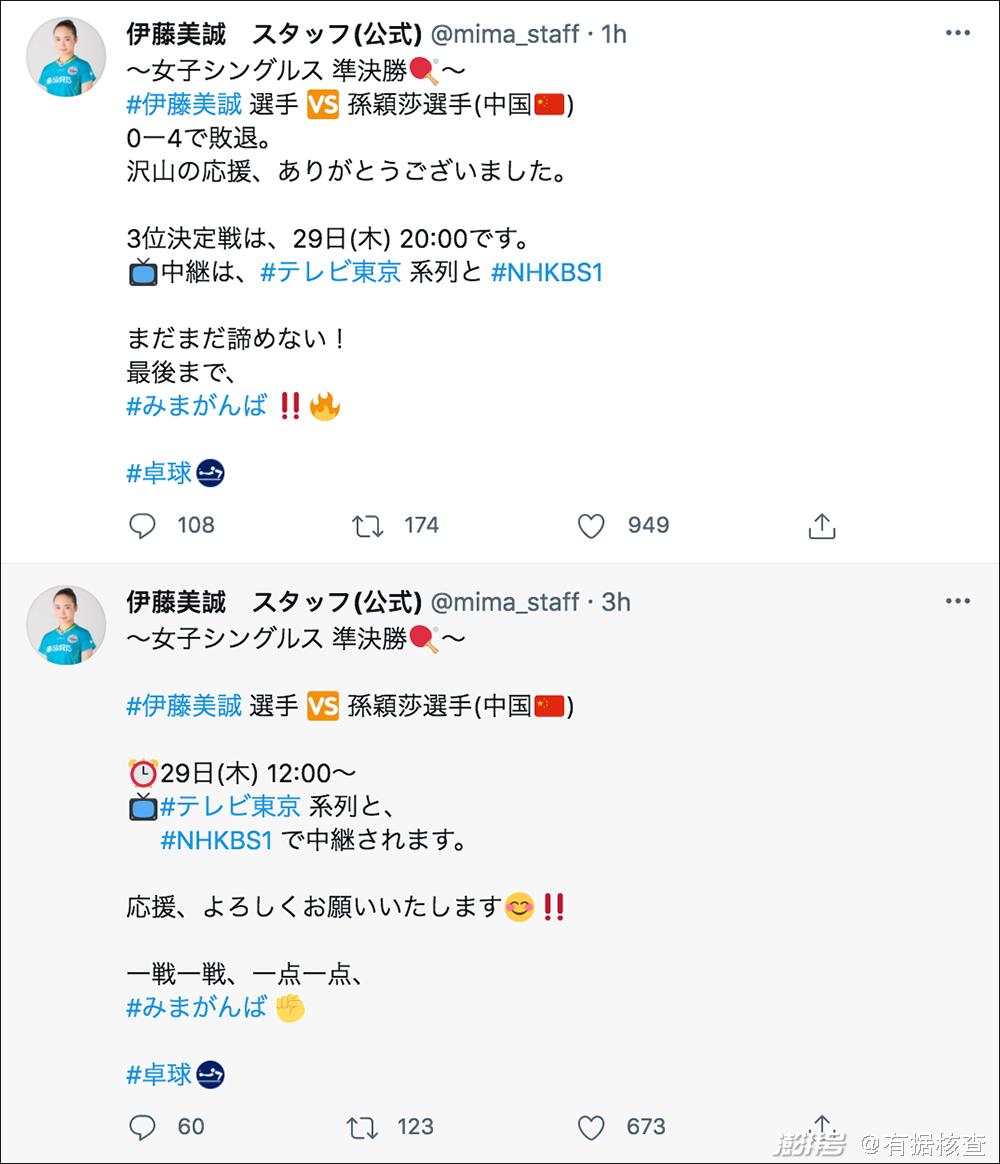Open #テレビ東京 hashtag in the top tweet
Screen dimensions: 1000x1164
tap(331, 272)
